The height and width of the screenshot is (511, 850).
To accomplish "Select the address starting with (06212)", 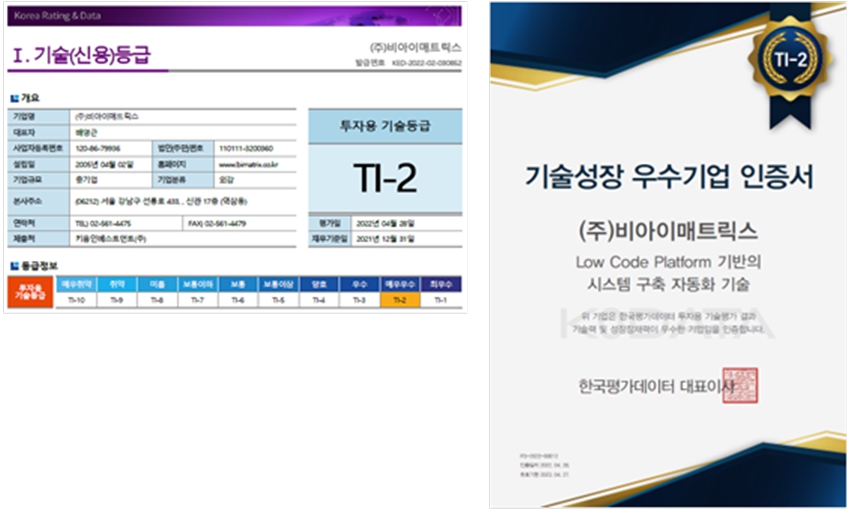I will [161, 202].
